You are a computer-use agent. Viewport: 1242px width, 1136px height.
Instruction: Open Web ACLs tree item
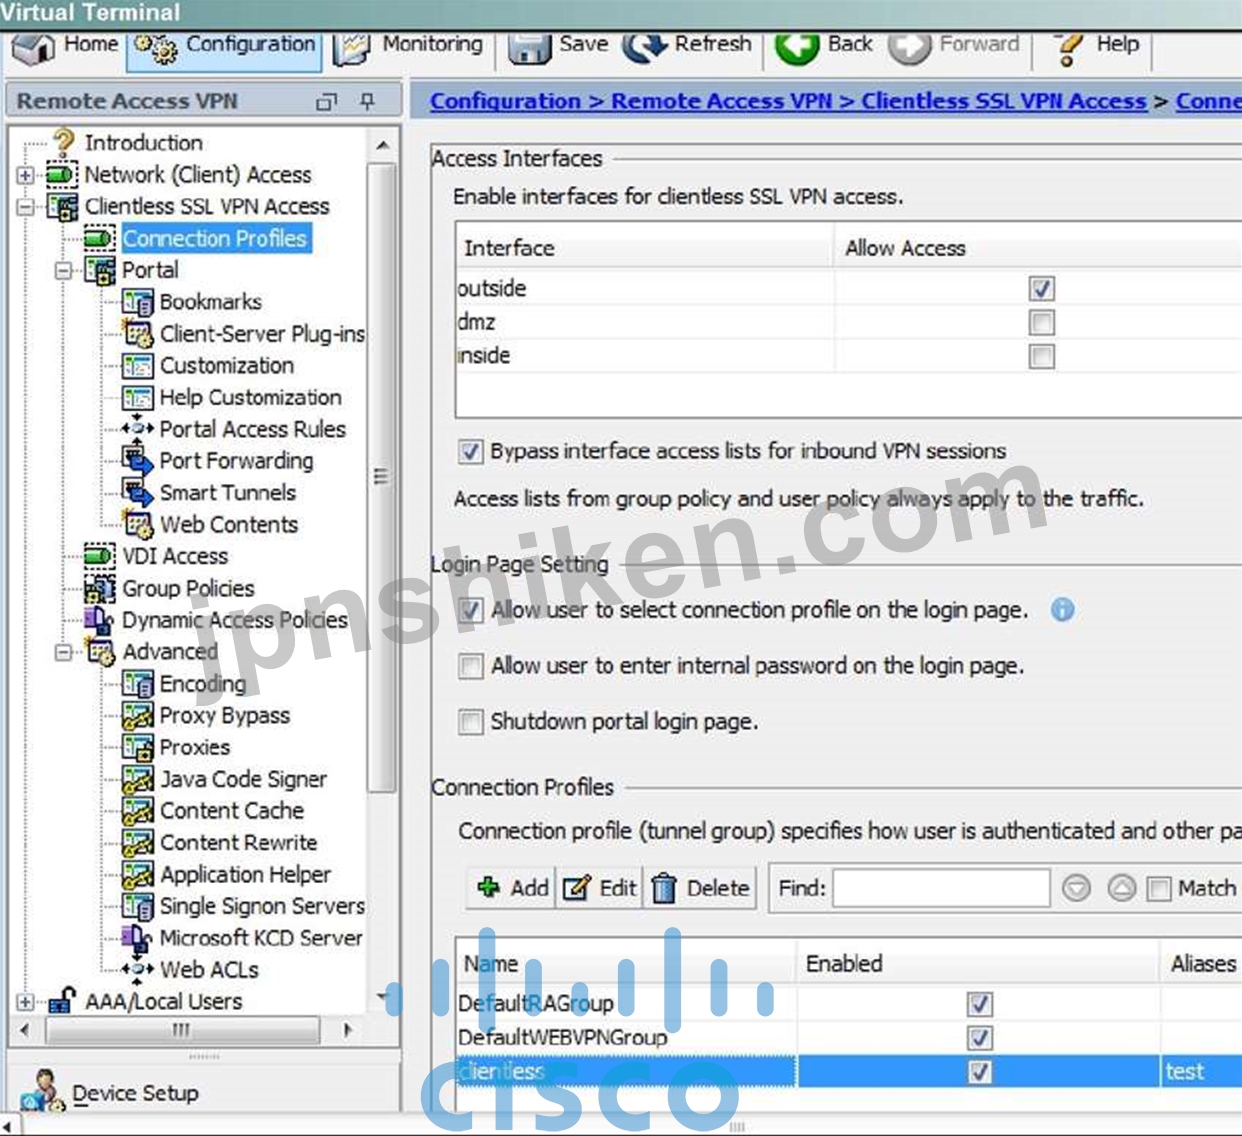209,969
